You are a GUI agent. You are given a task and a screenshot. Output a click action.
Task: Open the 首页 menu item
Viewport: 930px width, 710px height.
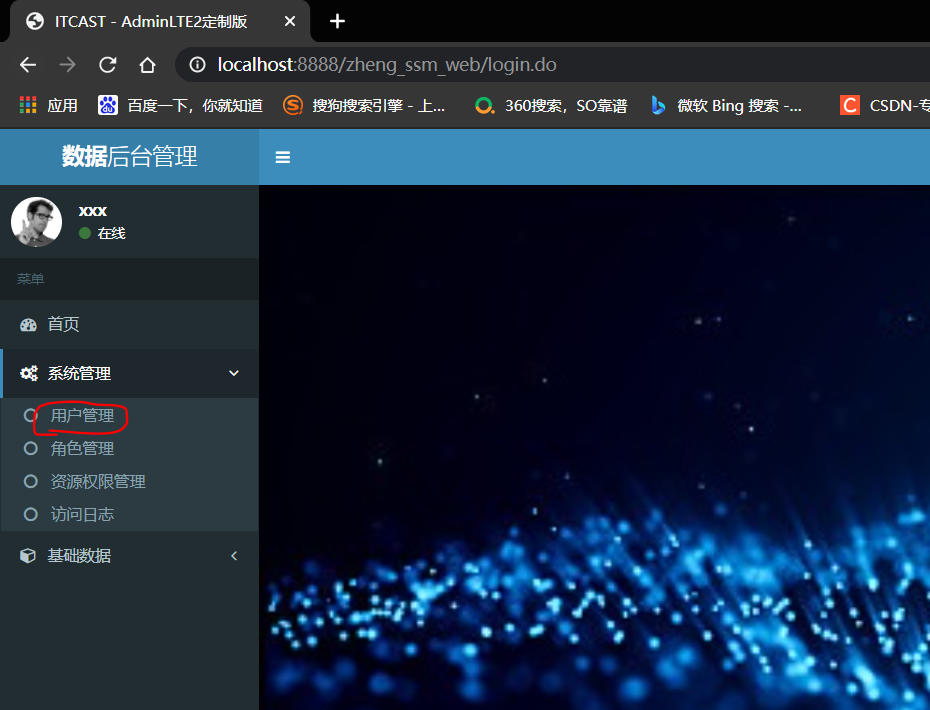(x=129, y=324)
